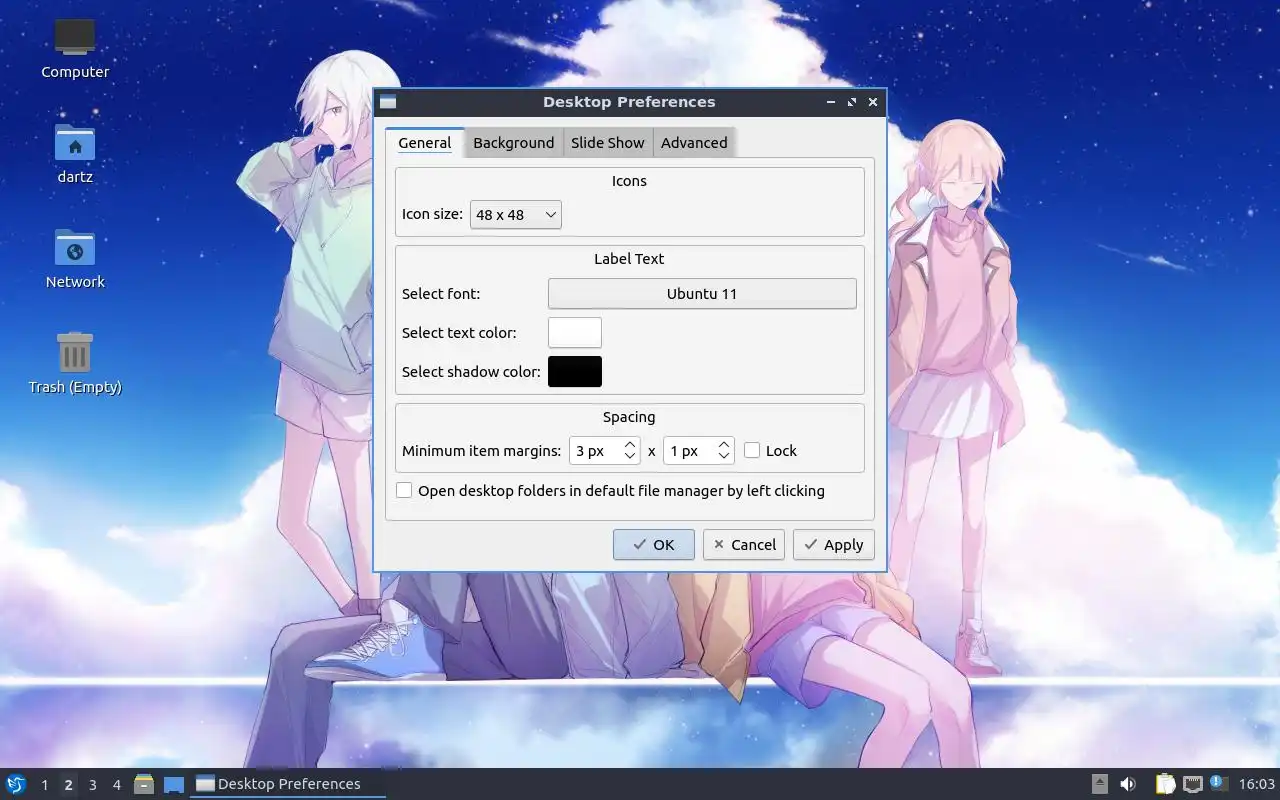Click the 16:03 clock in the tray

tap(1257, 784)
